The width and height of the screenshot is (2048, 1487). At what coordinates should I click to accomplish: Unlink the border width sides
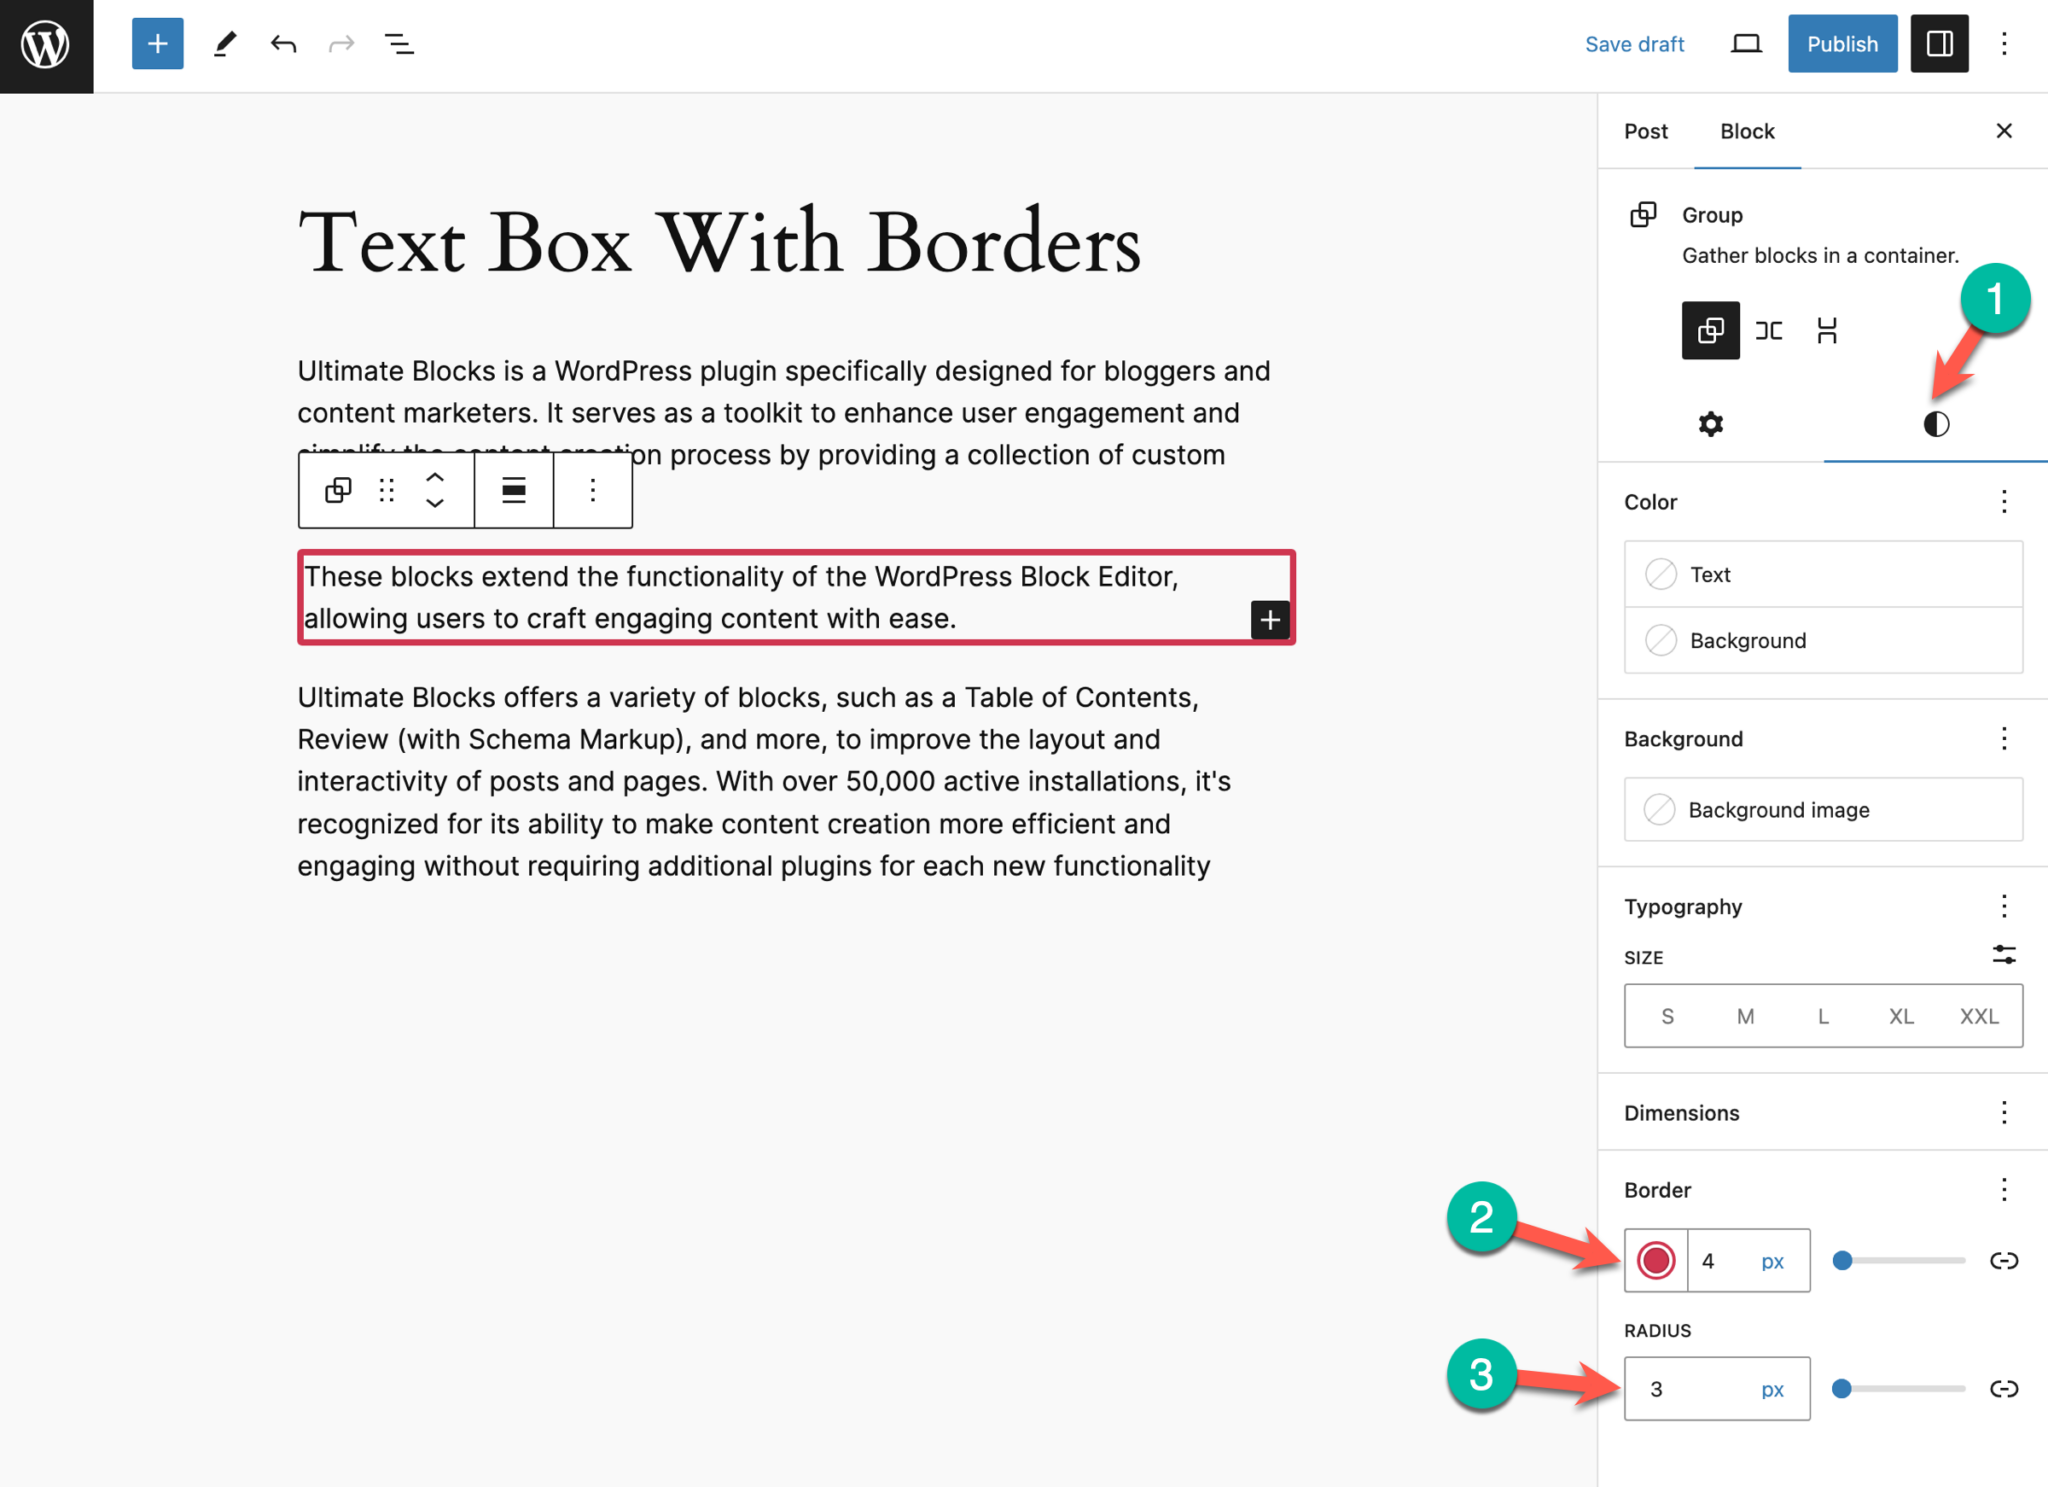pyautogui.click(x=2004, y=1261)
